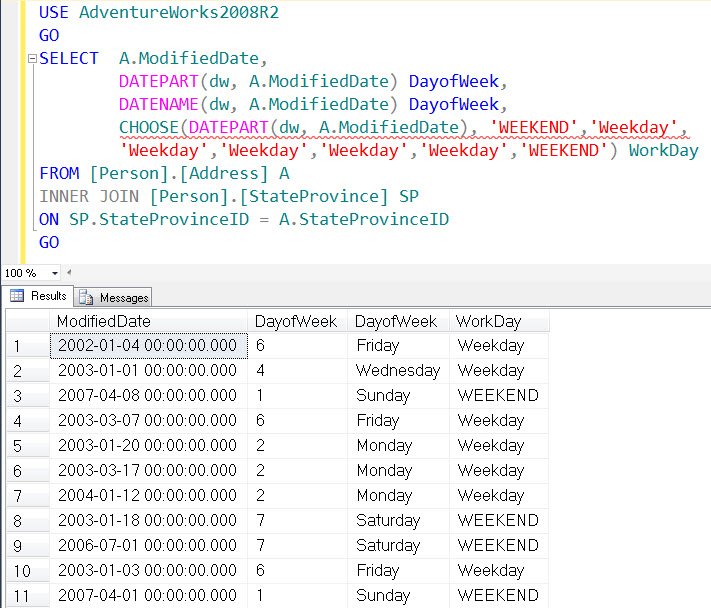Select the WorkDay column header
Image resolution: width=711 pixels, height=608 pixels.
pos(499,321)
